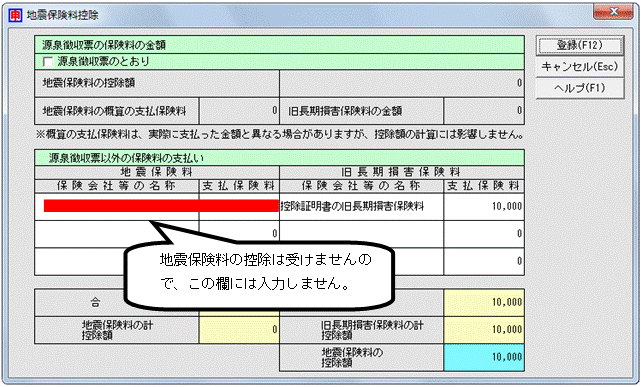Enable the 源泉徴収票のとおり checkbox
Viewport: 642px width, 387px height.
coord(48,62)
